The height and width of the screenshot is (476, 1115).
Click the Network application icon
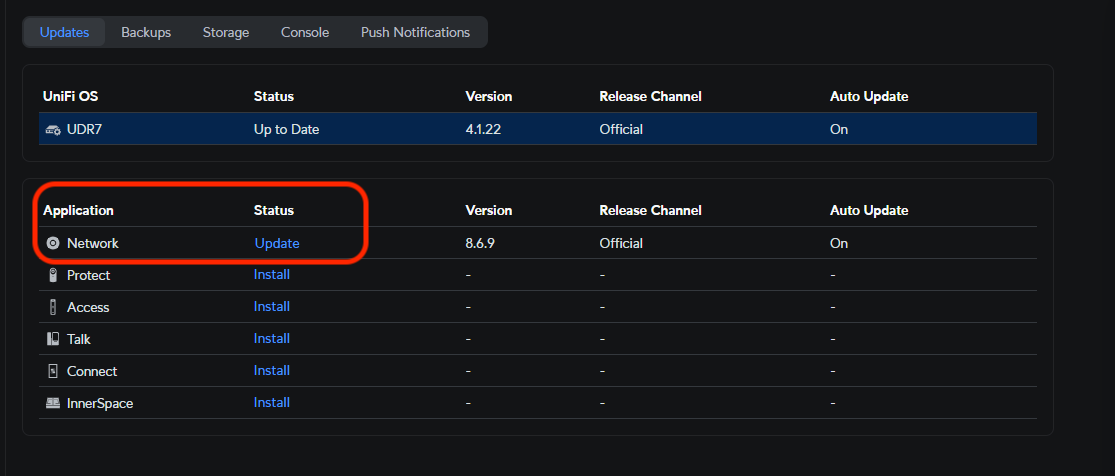(x=53, y=243)
